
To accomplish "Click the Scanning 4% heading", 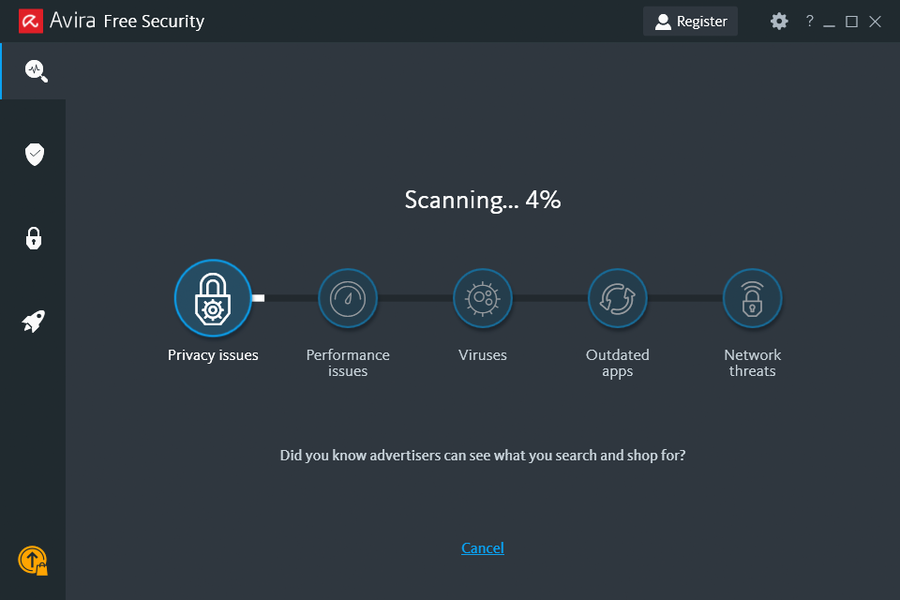I will 482,200.
